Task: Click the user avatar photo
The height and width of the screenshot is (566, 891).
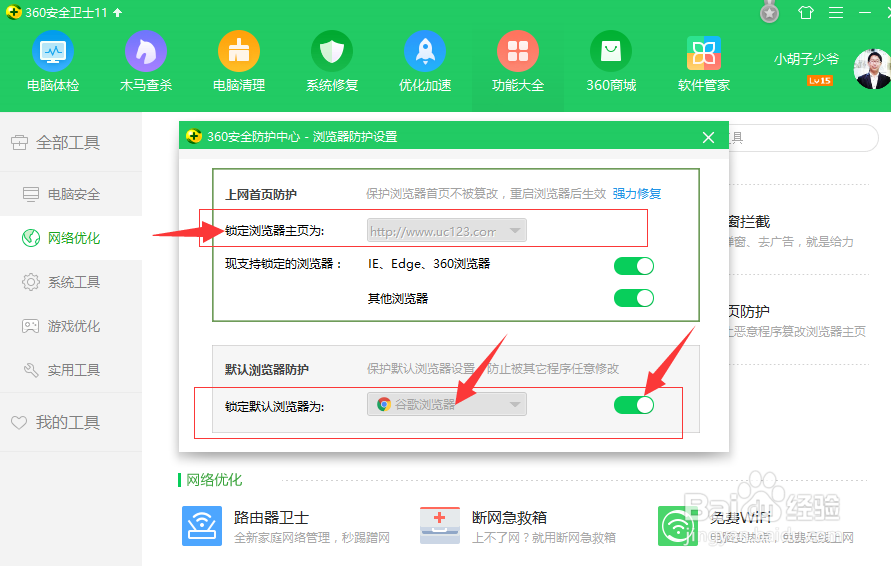Action: [872, 69]
